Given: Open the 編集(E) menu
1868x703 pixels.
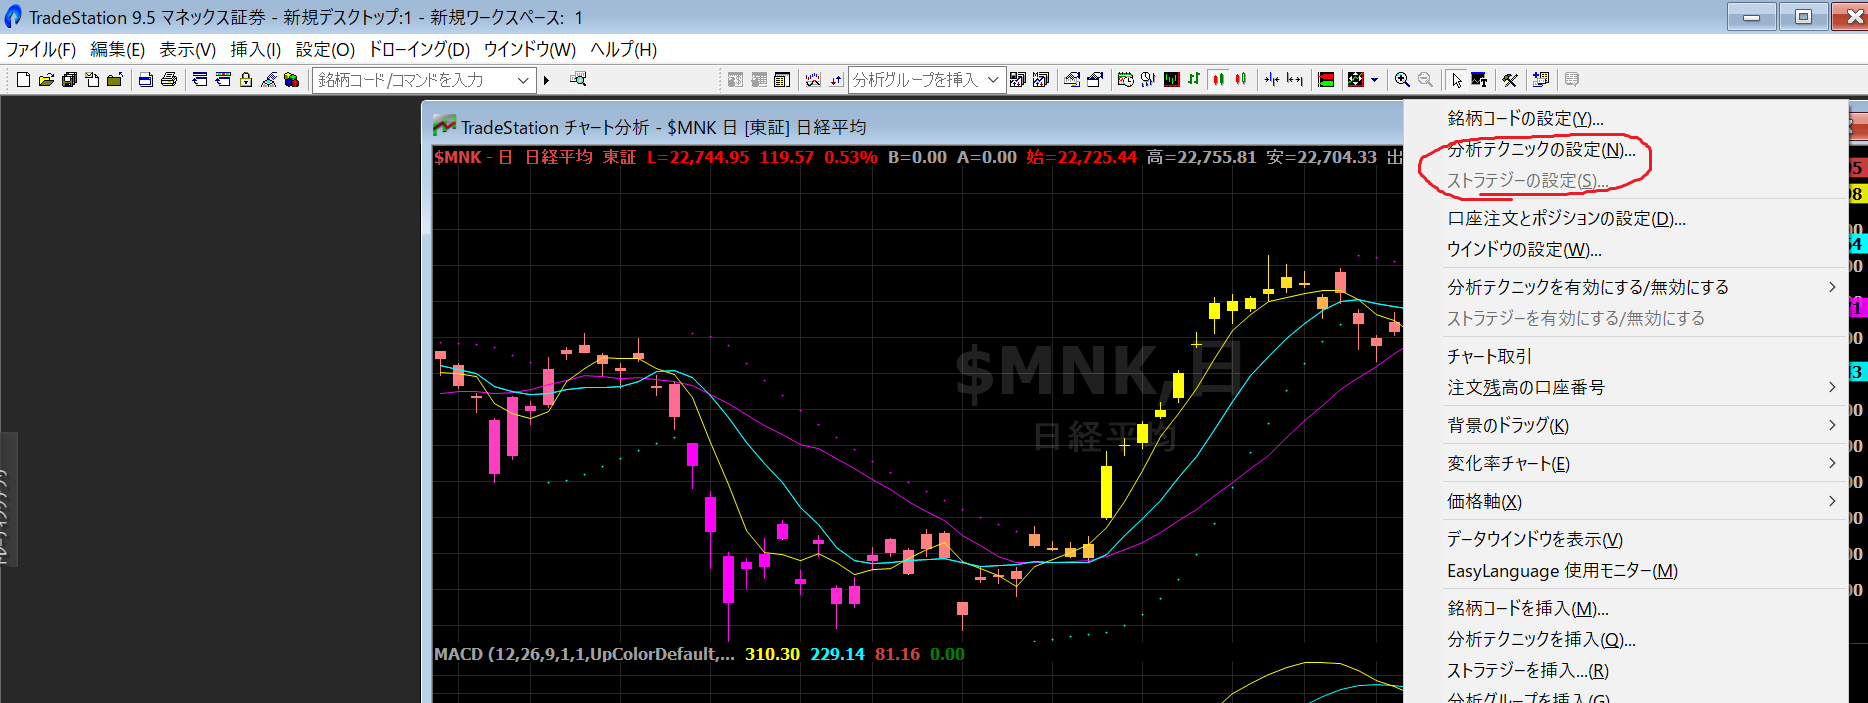Looking at the screenshot, I should [x=118, y=49].
